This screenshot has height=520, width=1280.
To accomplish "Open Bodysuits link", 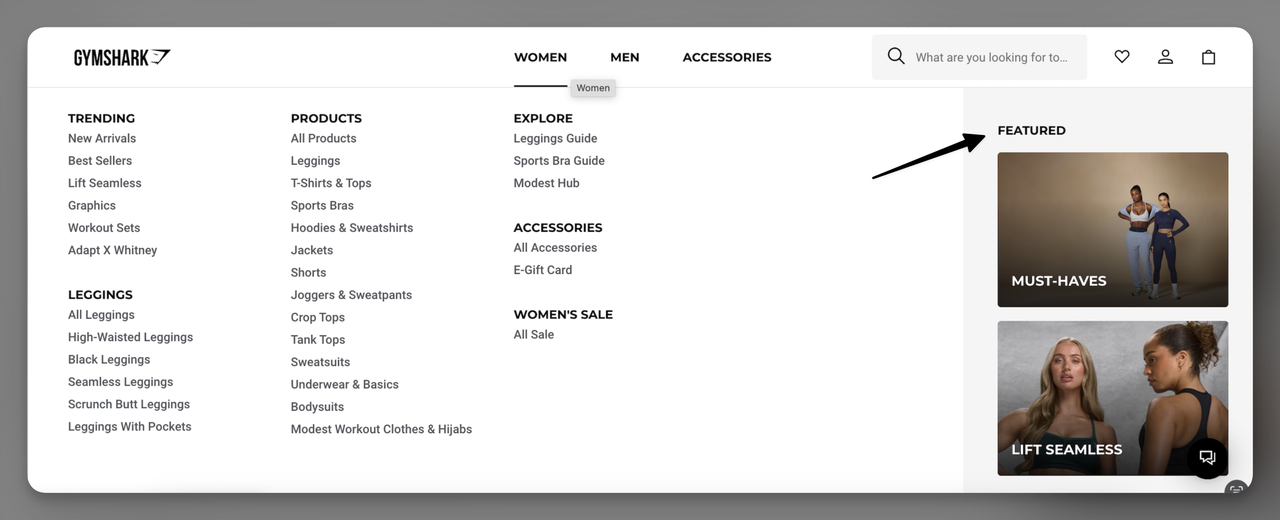I will pos(318,407).
